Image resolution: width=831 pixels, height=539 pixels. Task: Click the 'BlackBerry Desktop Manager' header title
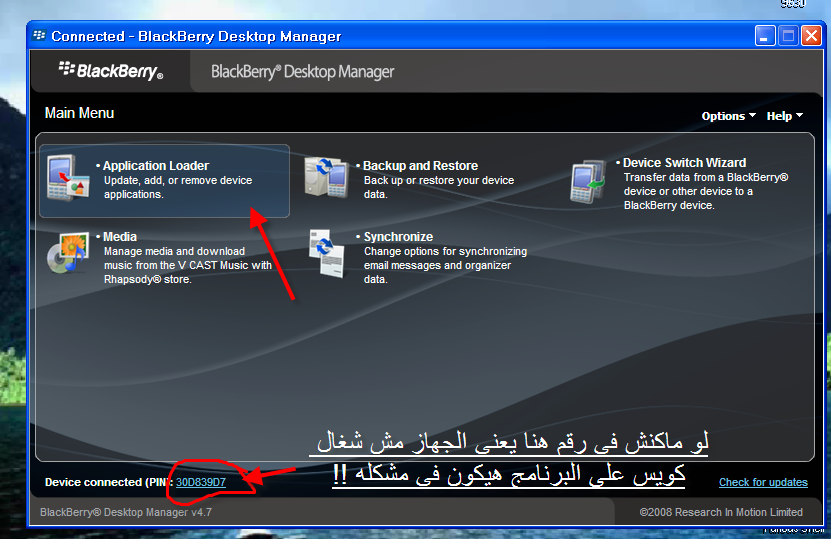pyautogui.click(x=302, y=72)
